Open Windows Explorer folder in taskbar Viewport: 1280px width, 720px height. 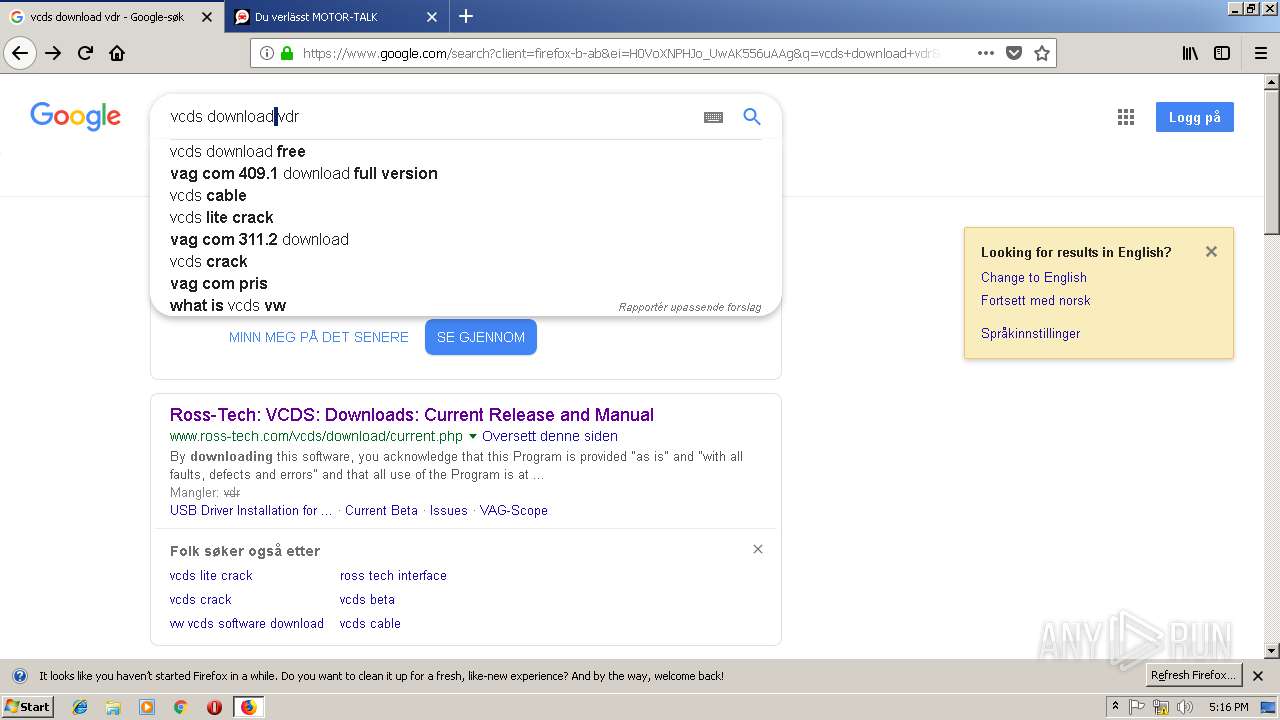coord(113,707)
